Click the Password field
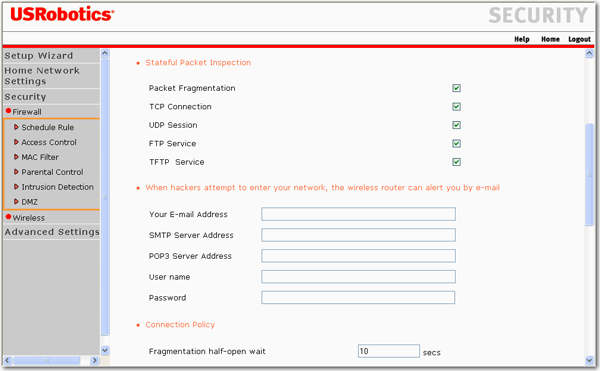The width and height of the screenshot is (600, 371). click(x=358, y=298)
